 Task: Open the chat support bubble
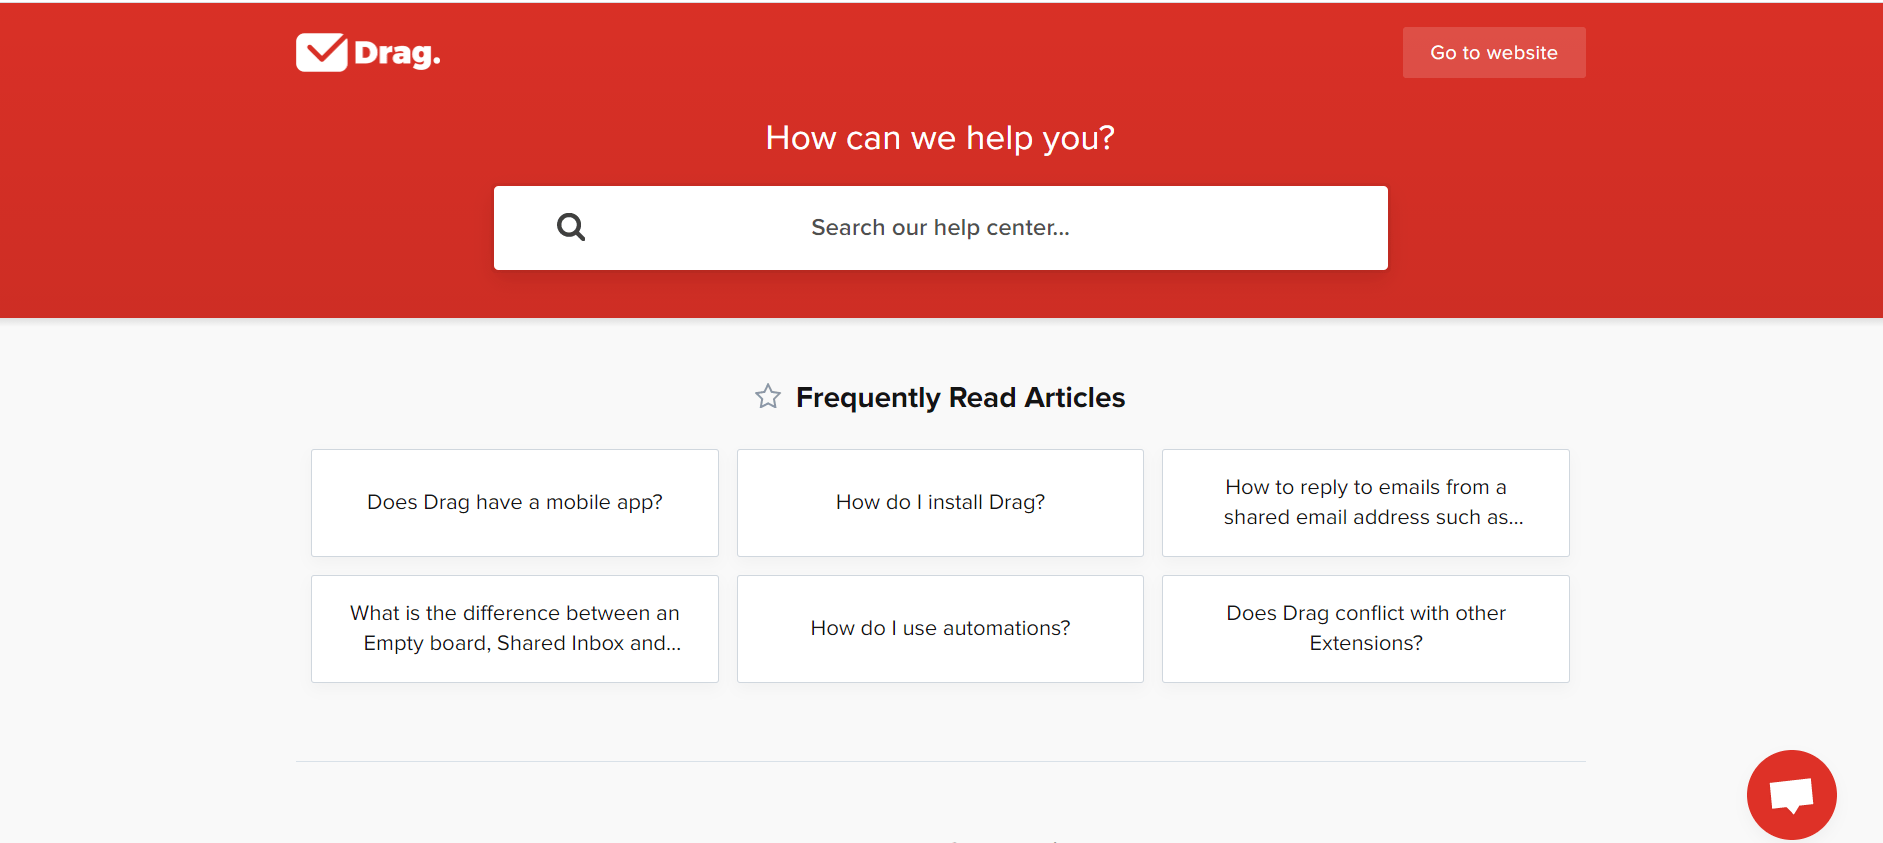coord(1791,795)
